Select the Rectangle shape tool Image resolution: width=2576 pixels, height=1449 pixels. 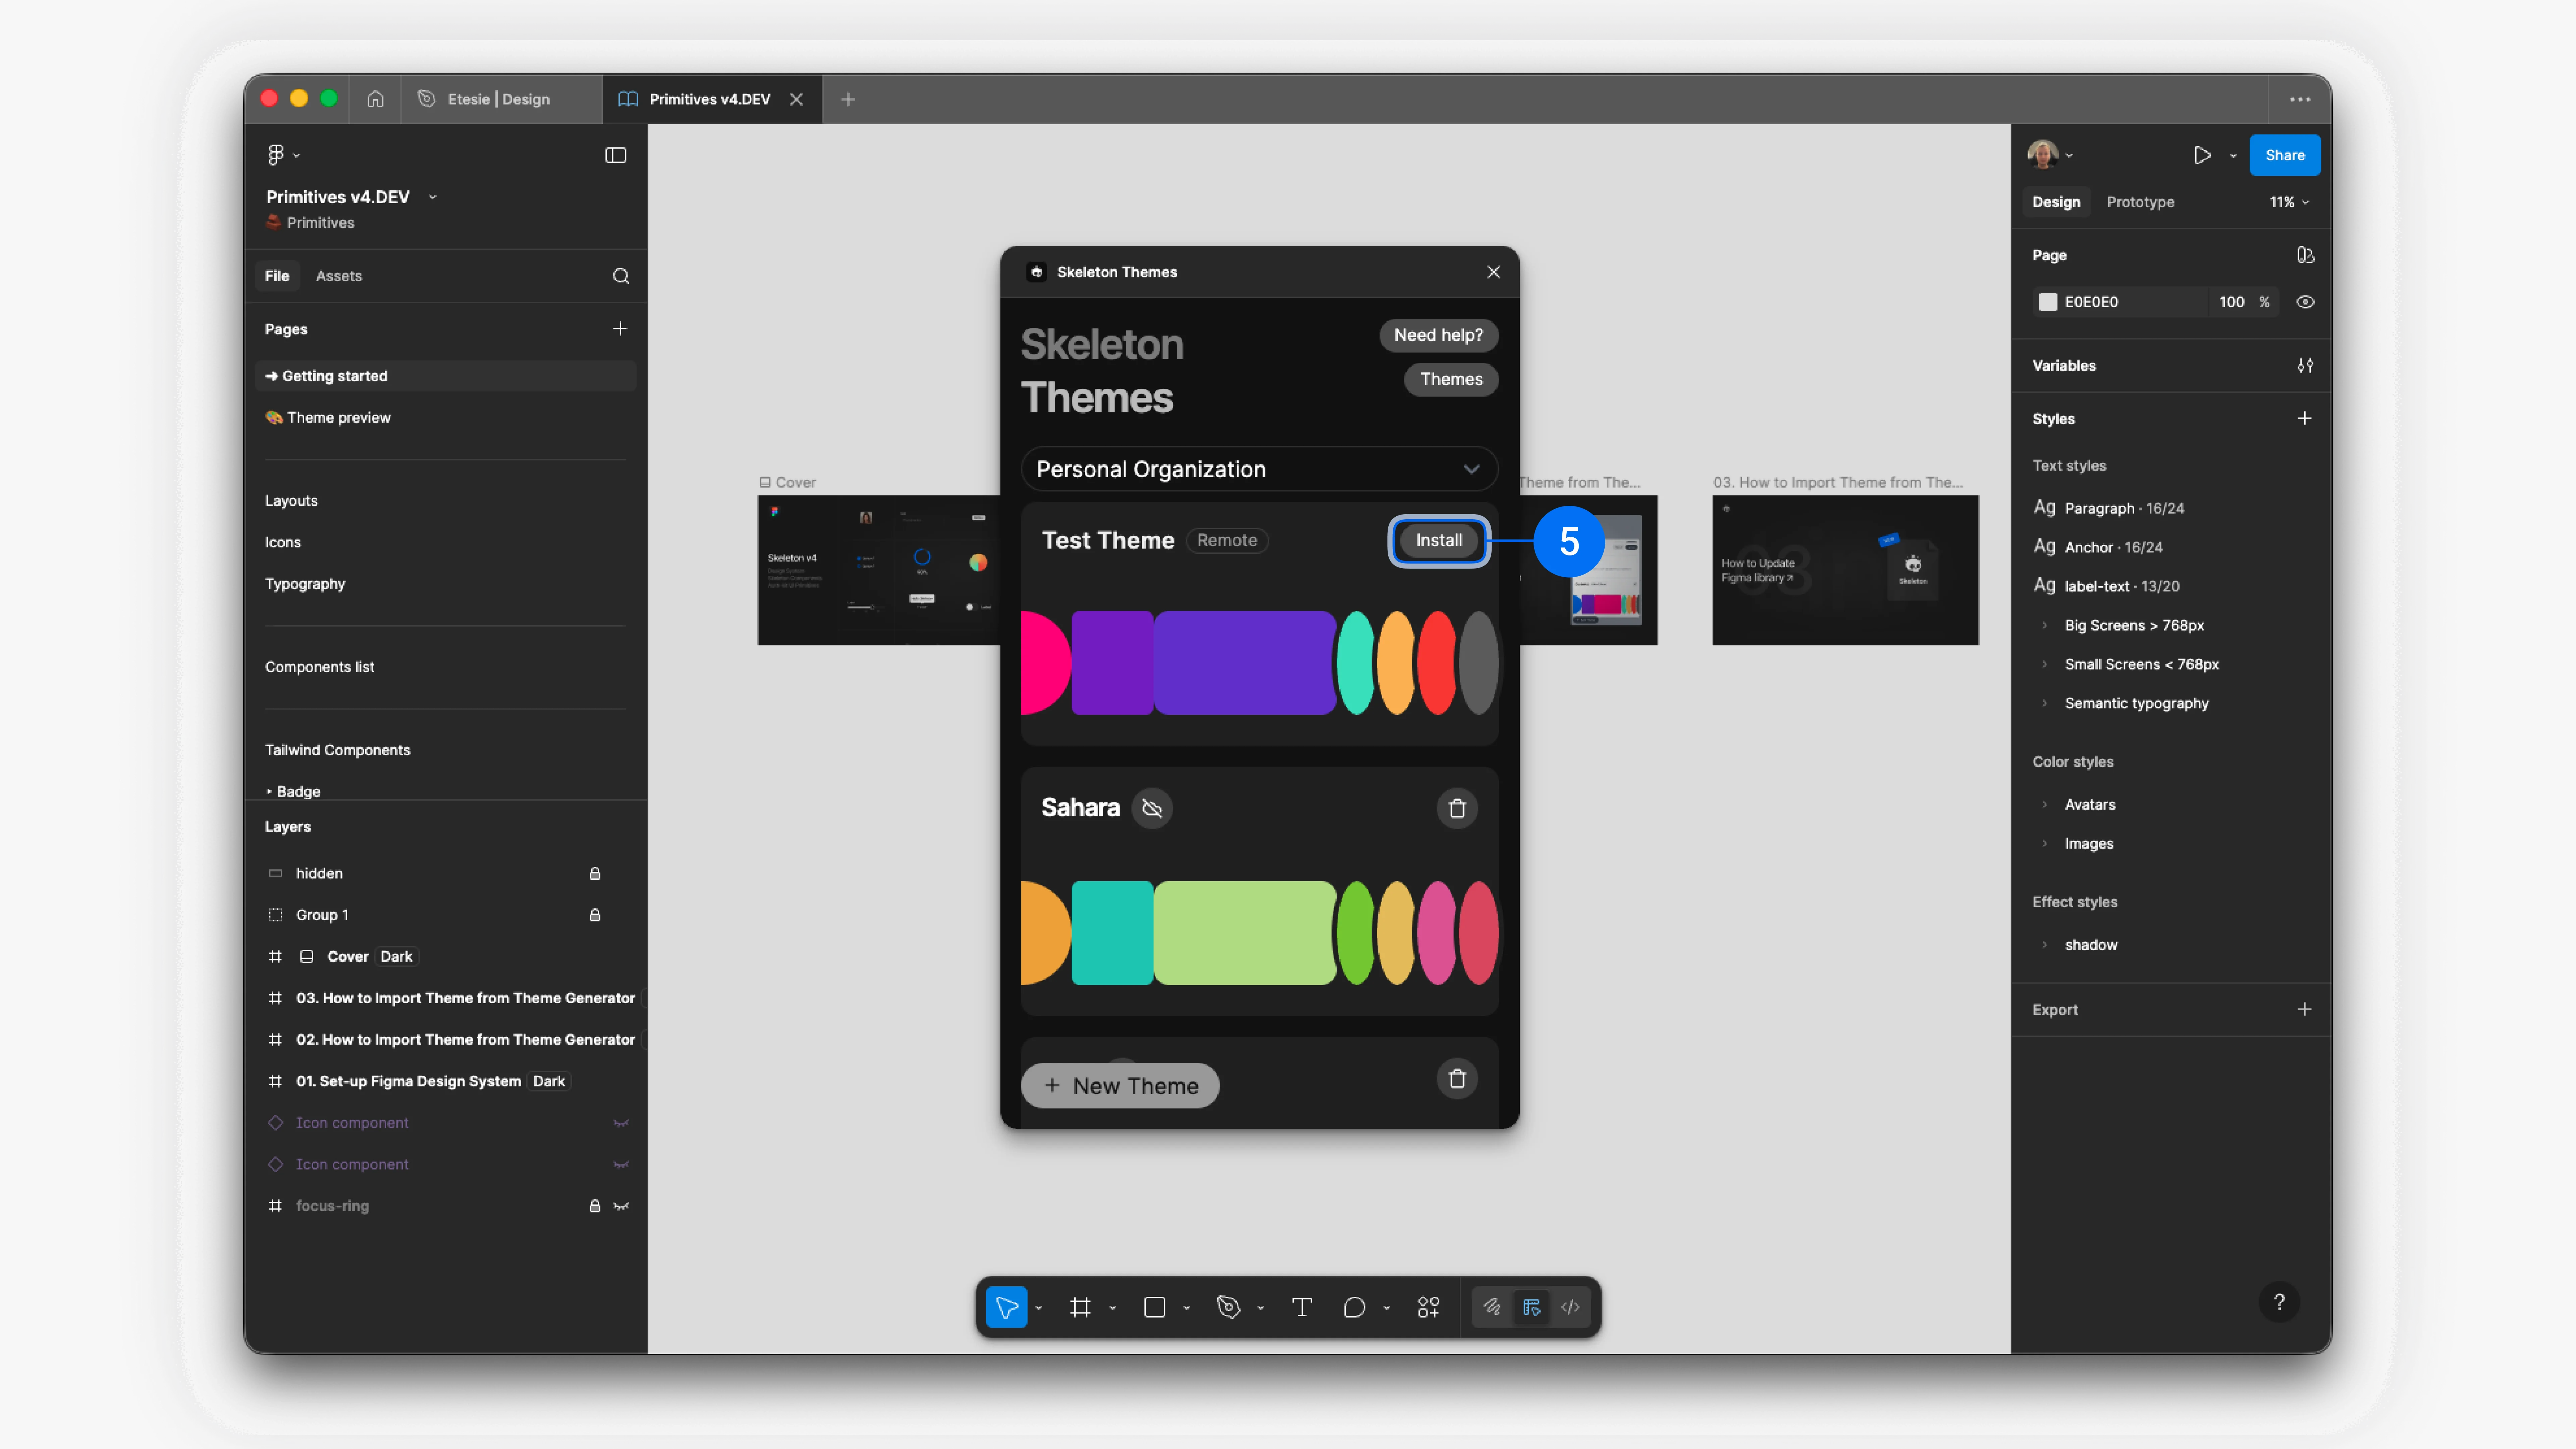pos(1155,1307)
